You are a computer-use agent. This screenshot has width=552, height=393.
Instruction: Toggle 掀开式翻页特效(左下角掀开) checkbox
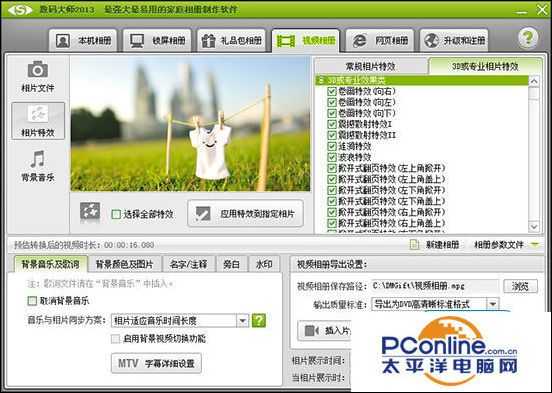pyautogui.click(x=332, y=190)
